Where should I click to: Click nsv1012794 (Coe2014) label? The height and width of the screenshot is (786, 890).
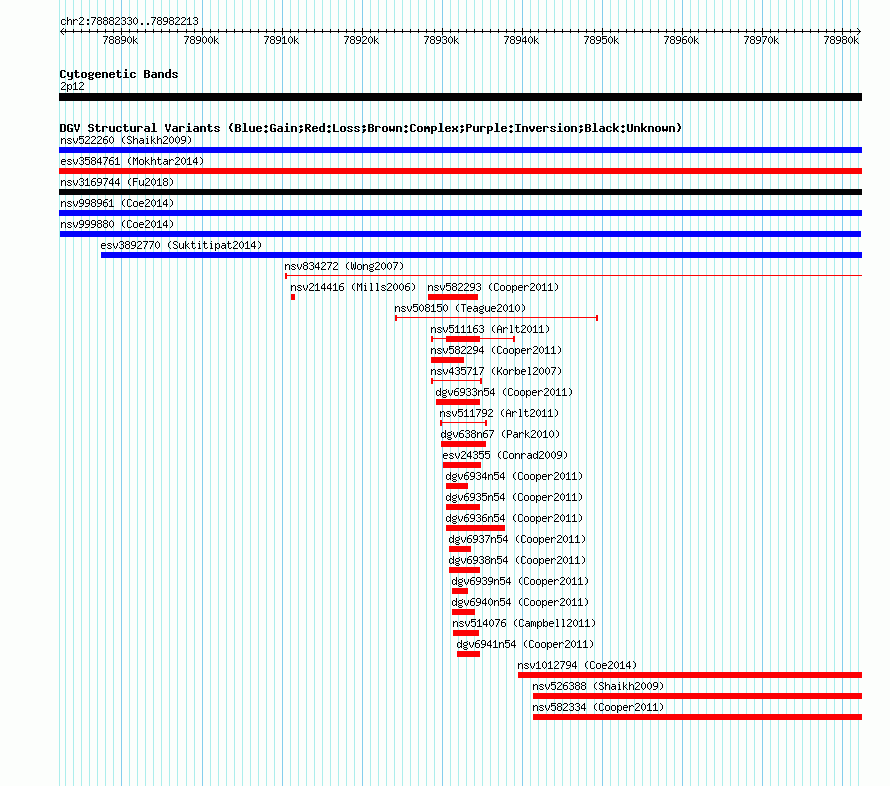tap(577, 665)
